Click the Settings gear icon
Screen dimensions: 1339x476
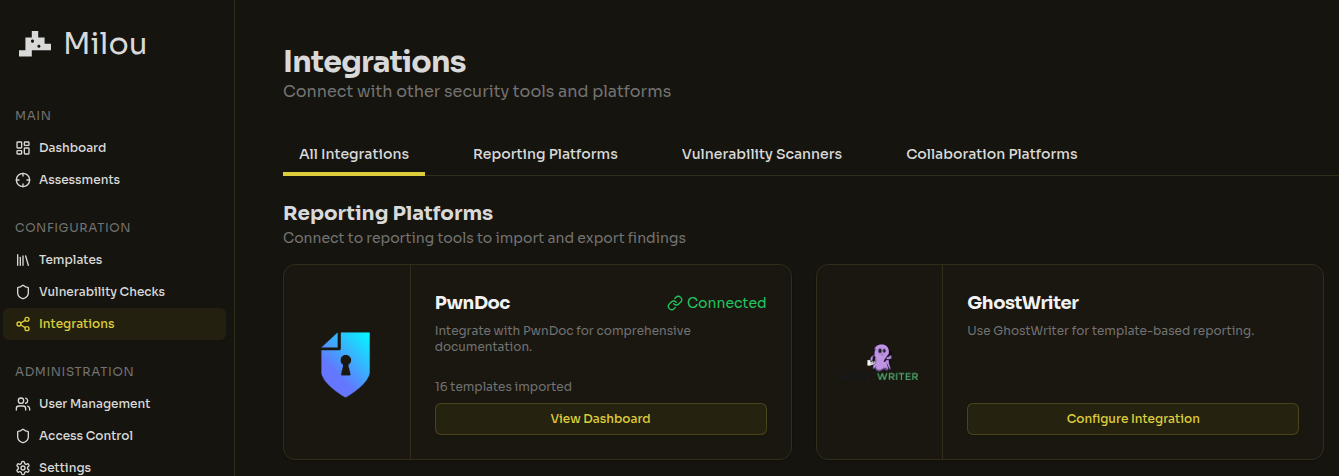pos(23,467)
